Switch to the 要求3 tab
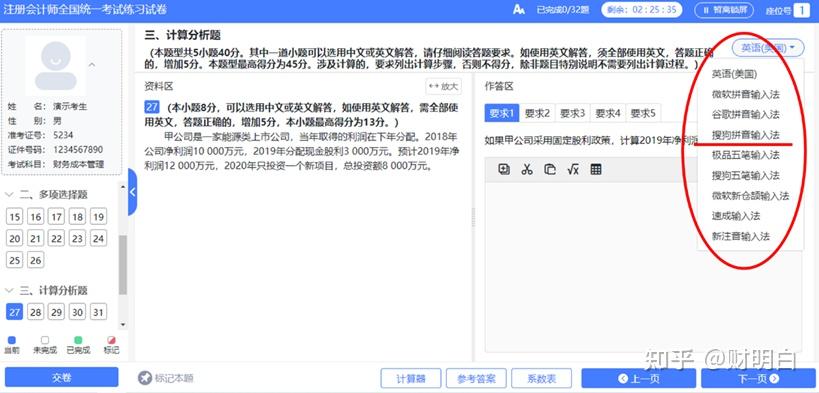Image resolution: width=819 pixels, height=393 pixels. pos(572,113)
